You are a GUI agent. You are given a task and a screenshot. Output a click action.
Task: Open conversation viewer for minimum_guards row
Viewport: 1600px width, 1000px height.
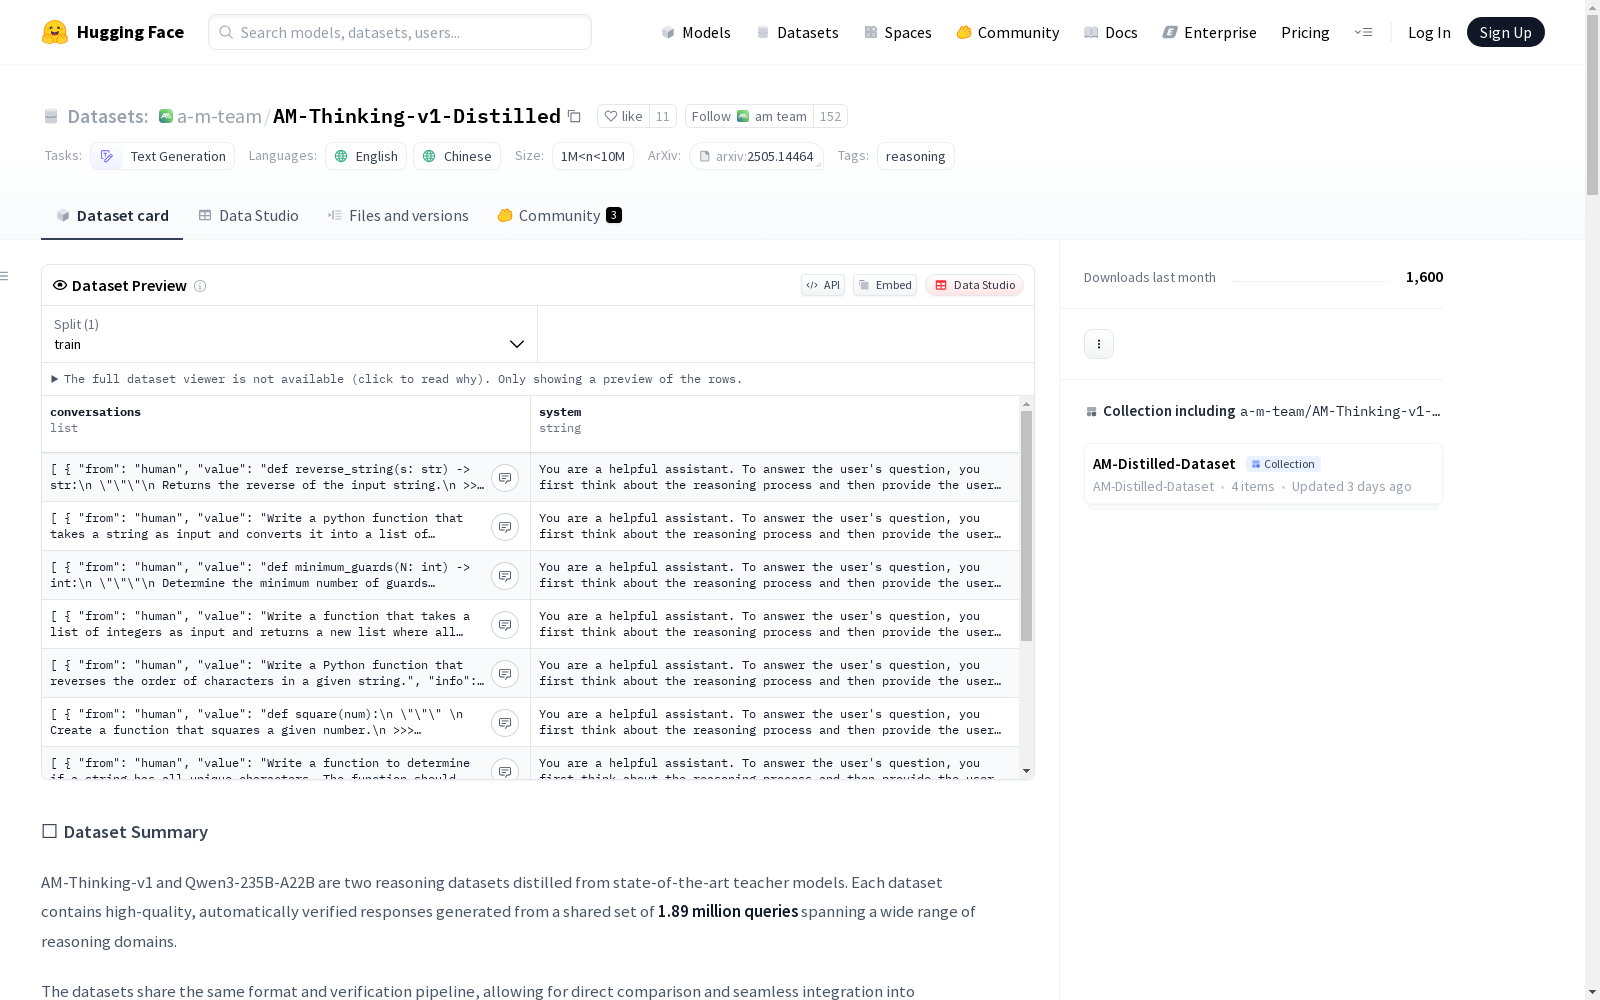[x=505, y=576]
